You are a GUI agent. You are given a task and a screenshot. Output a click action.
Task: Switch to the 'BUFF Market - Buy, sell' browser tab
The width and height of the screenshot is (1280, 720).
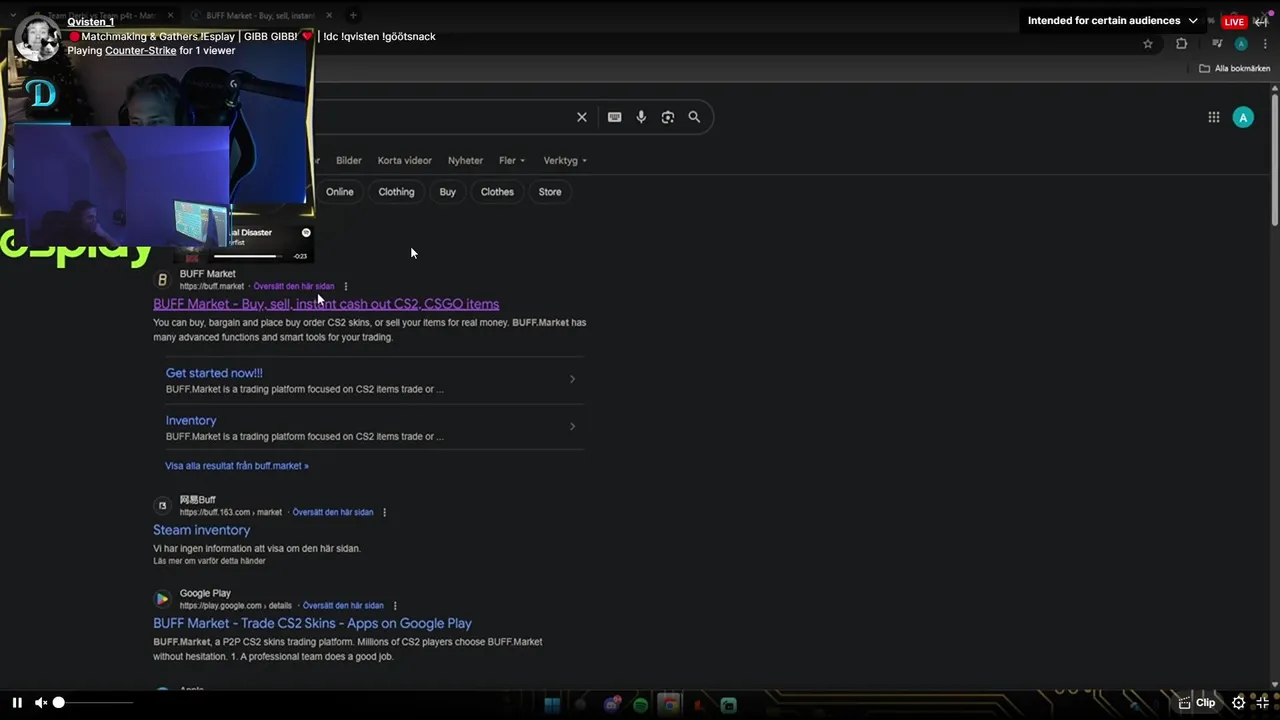click(258, 16)
